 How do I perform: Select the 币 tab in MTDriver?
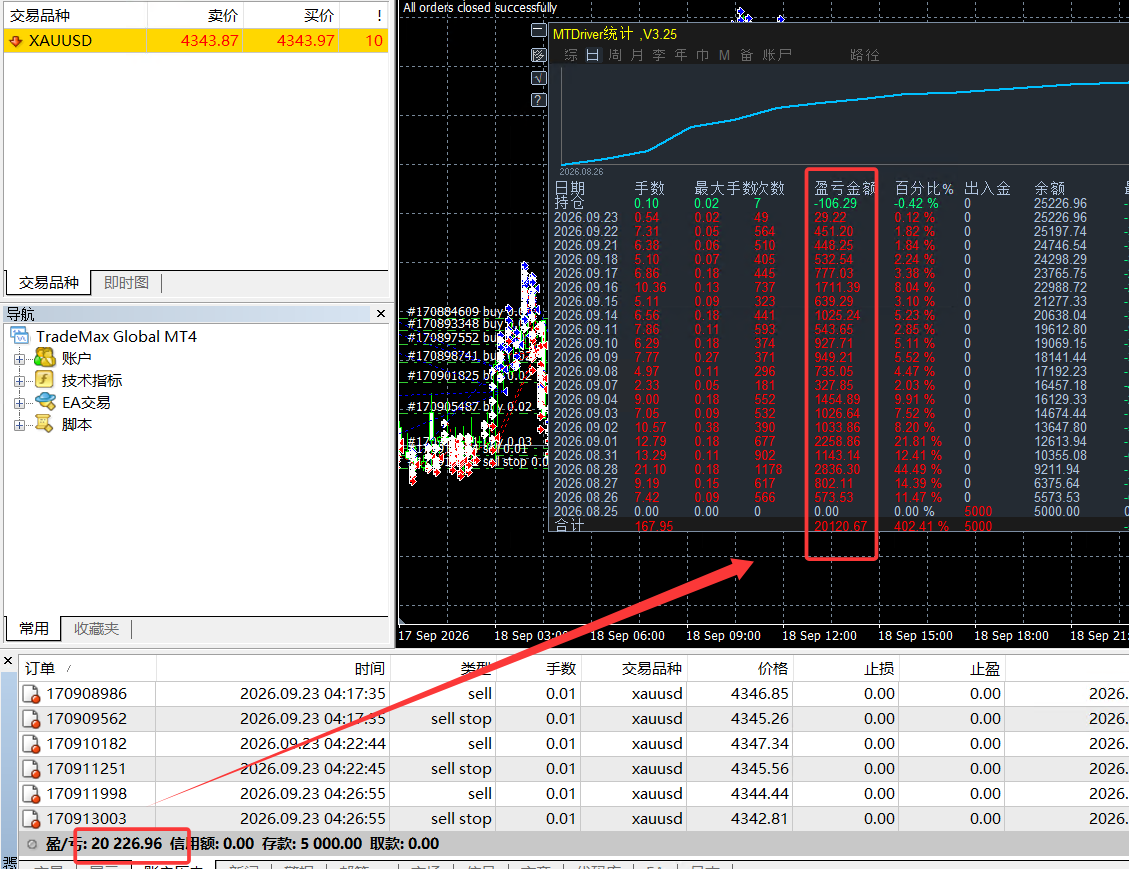pyautogui.click(x=703, y=55)
